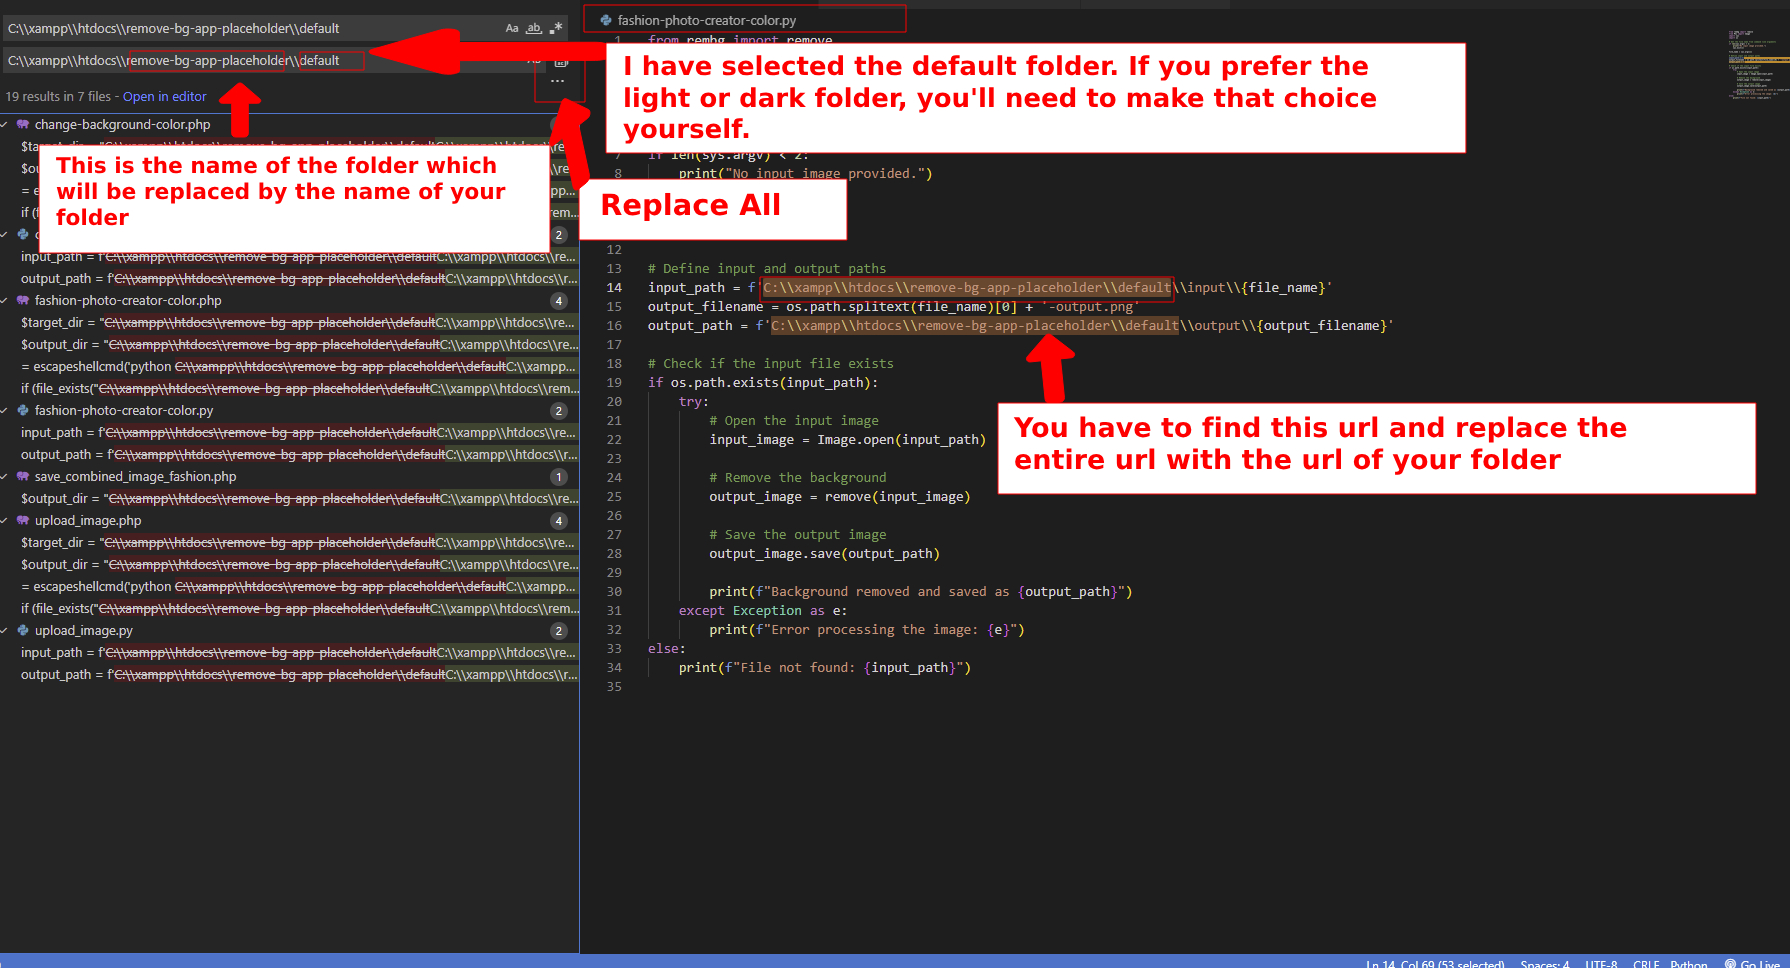
Task: Collapse the upload_image.php search results
Action: click(5, 521)
